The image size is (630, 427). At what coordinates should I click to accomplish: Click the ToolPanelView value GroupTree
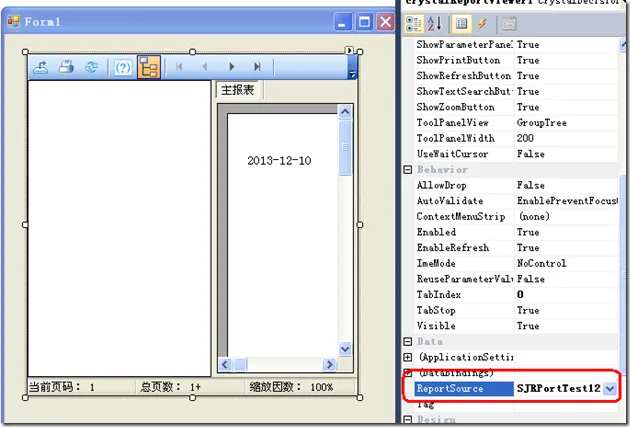[x=542, y=123]
